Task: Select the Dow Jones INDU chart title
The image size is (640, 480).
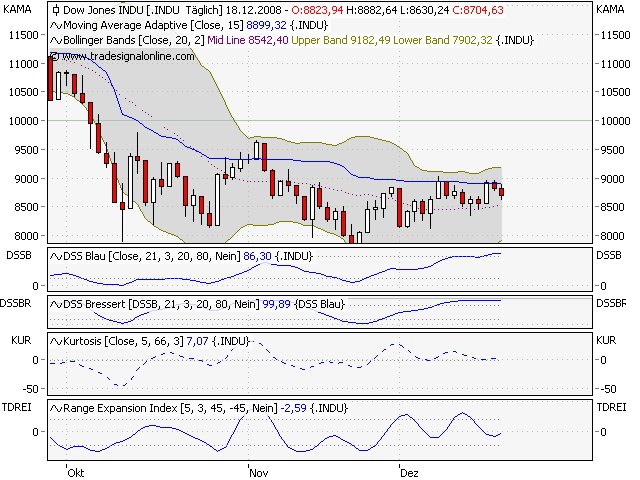Action: pyautogui.click(x=143, y=10)
